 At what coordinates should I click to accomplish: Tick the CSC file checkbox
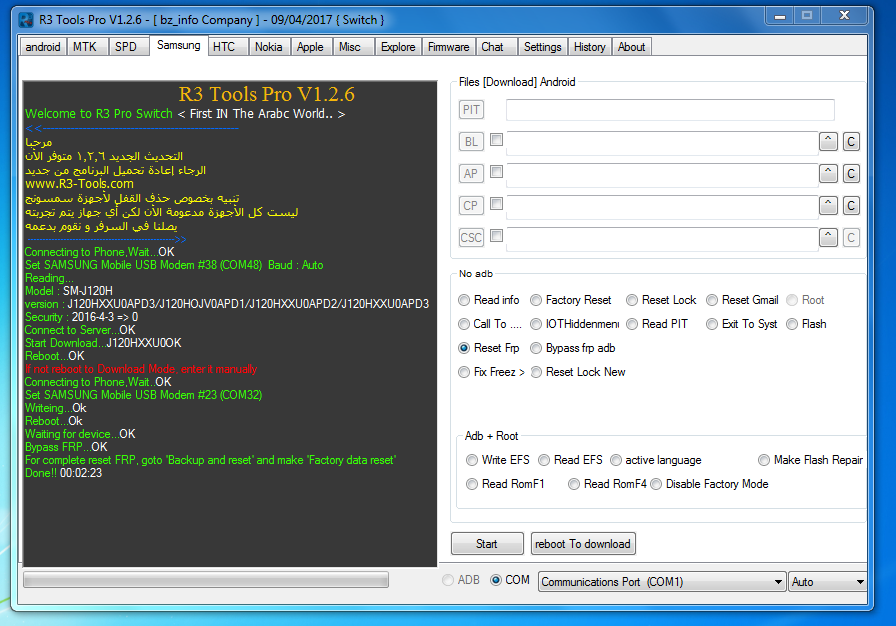pyautogui.click(x=497, y=235)
